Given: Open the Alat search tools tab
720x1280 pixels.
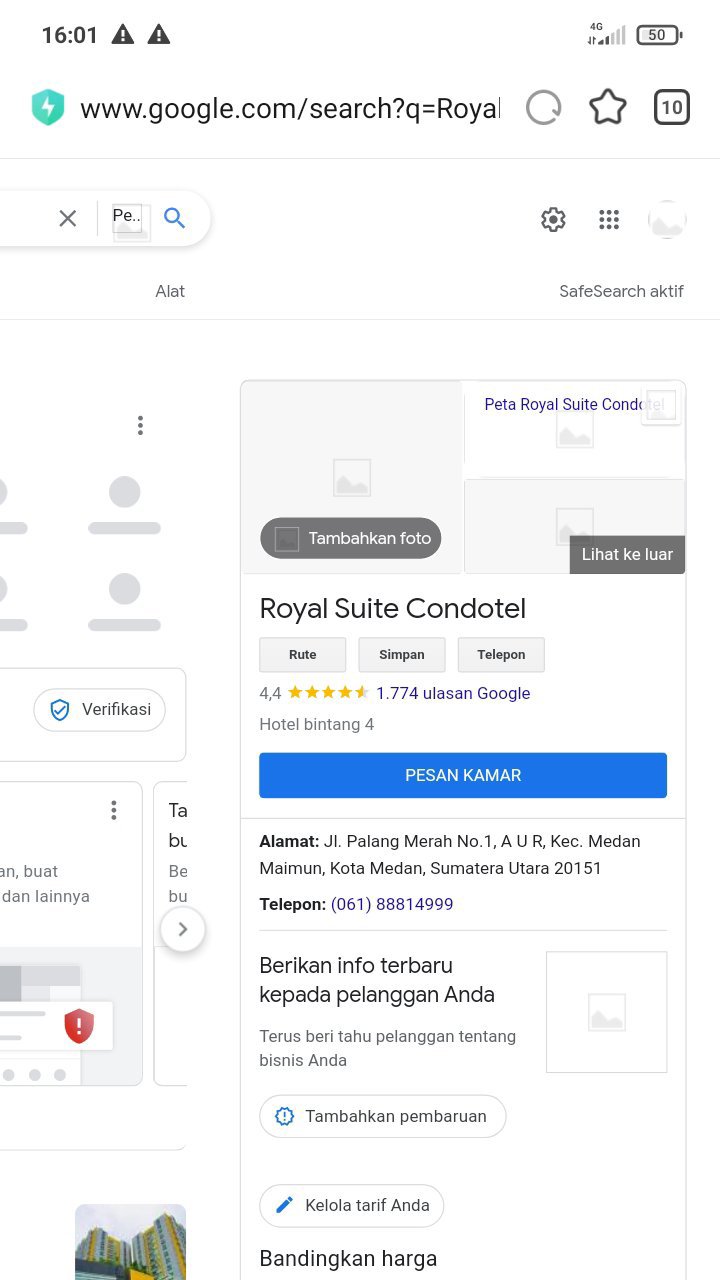Looking at the screenshot, I should [170, 292].
